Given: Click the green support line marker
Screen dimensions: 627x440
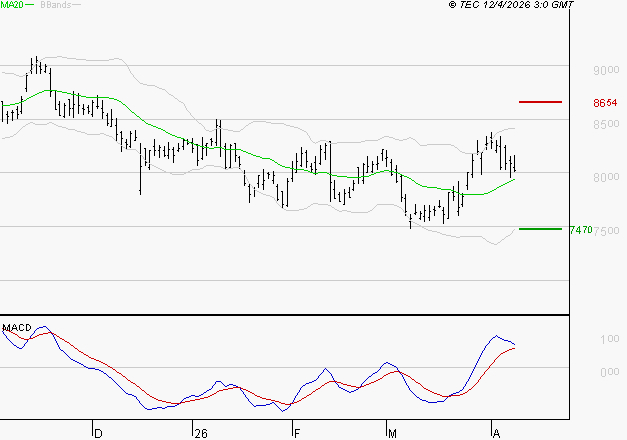Looking at the screenshot, I should pos(540,229).
